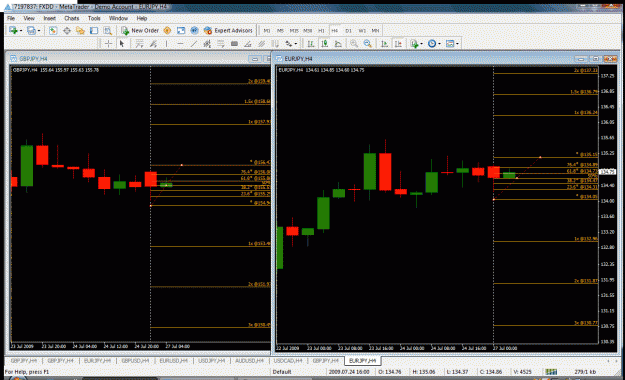This screenshot has height=380, width=625.
Task: Open the Tools menu
Action: point(94,18)
